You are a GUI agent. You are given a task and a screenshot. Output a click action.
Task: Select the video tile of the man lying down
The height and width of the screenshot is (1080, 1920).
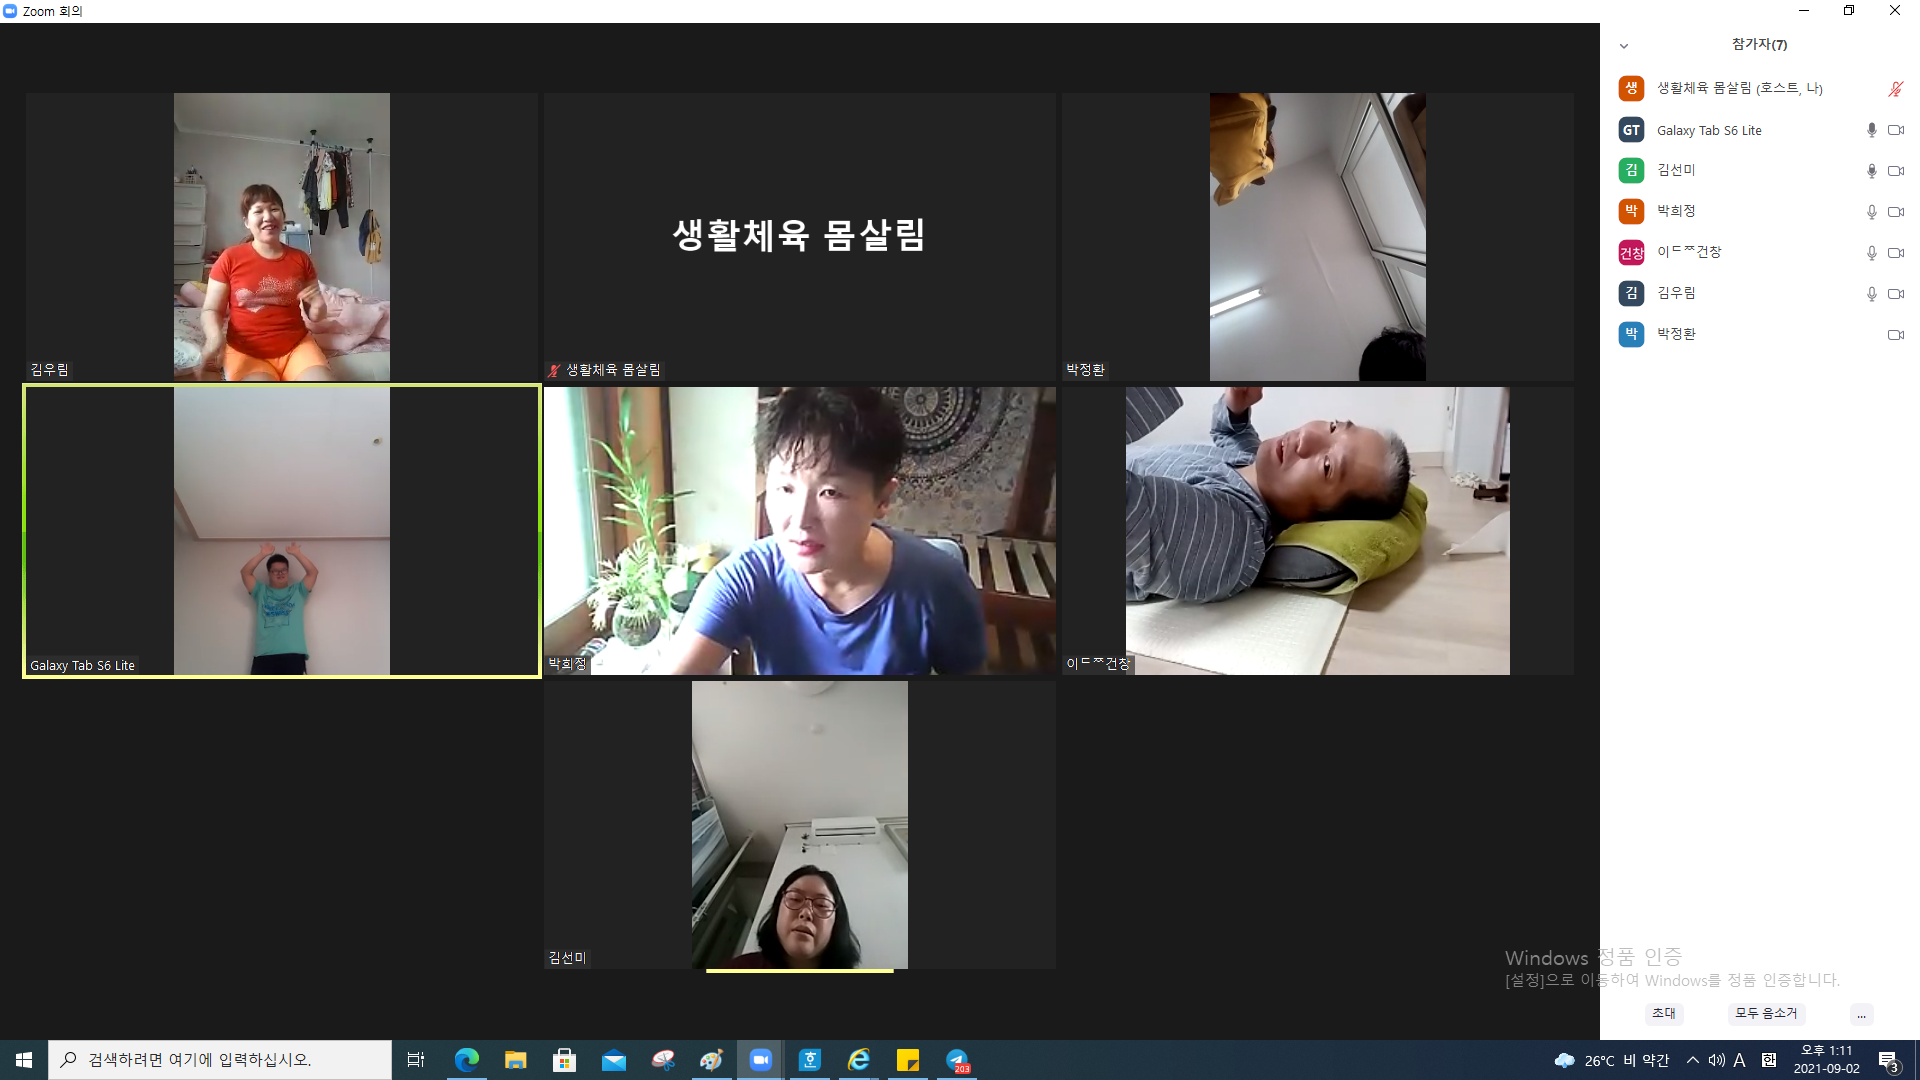click(1318, 531)
